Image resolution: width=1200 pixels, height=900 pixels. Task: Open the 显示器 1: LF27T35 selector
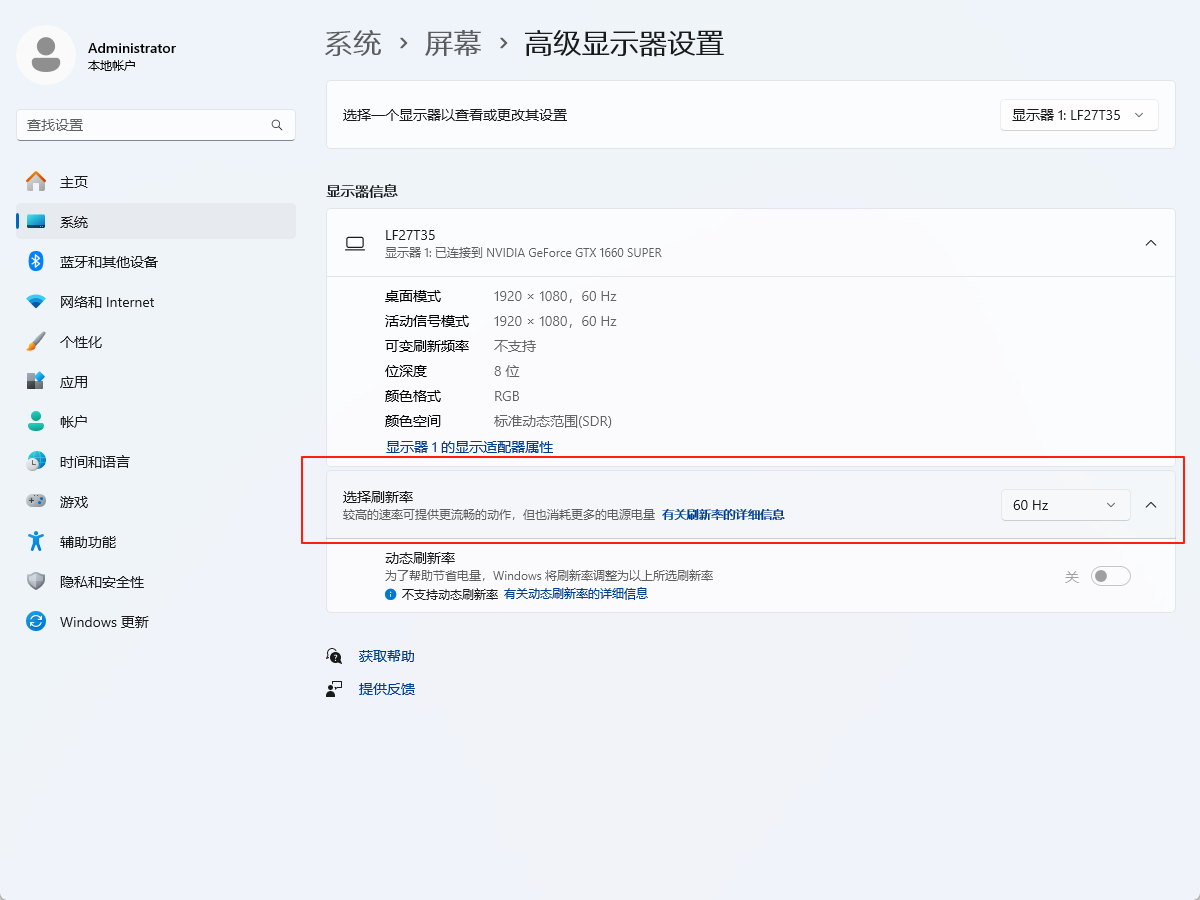[x=1079, y=115]
